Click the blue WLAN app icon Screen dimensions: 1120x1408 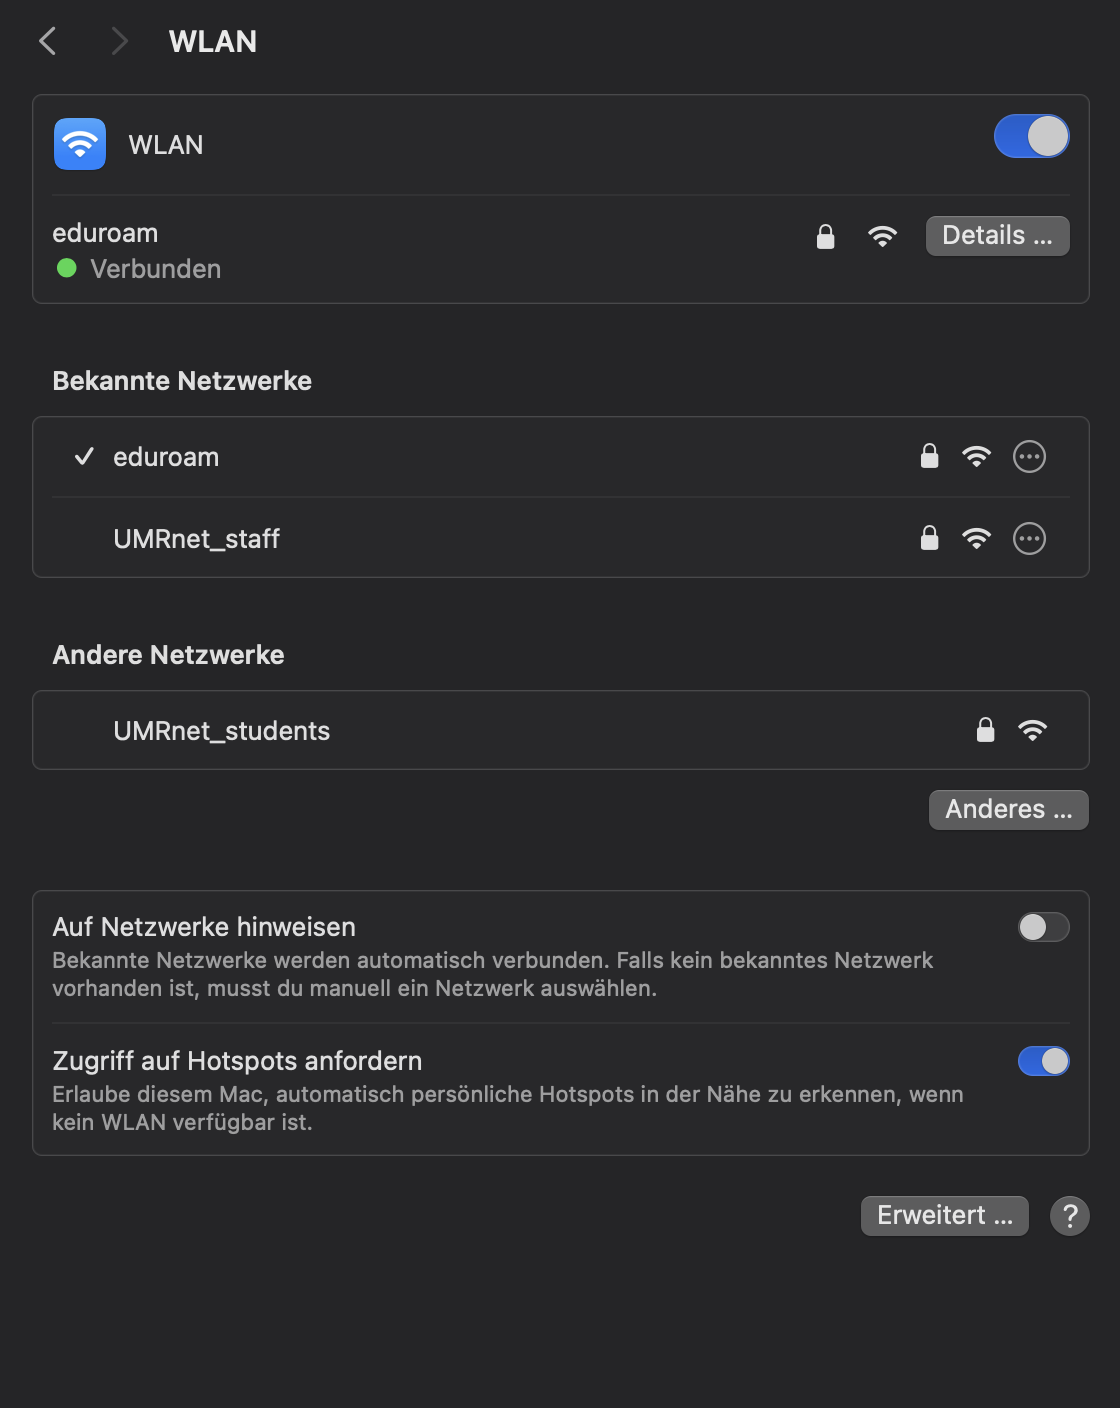[80, 144]
